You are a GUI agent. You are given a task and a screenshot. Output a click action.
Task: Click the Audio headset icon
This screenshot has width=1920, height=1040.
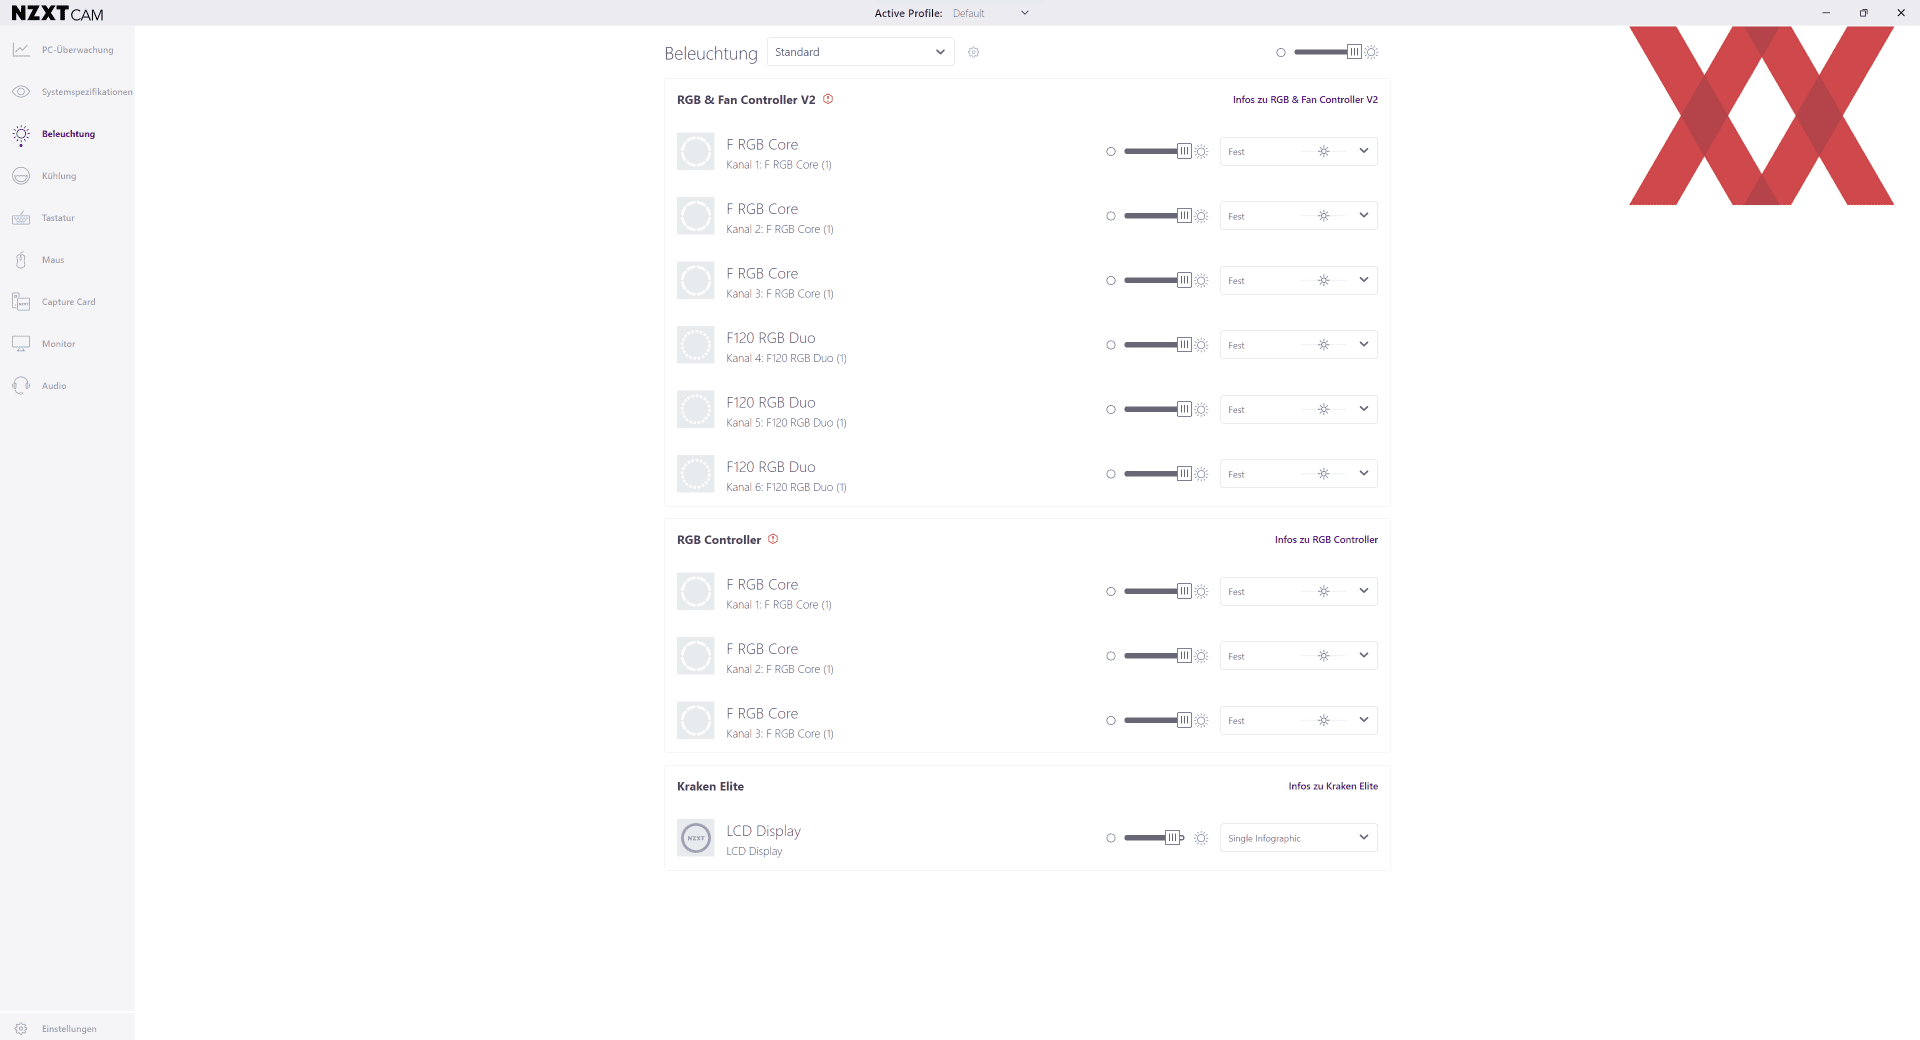click(x=21, y=386)
